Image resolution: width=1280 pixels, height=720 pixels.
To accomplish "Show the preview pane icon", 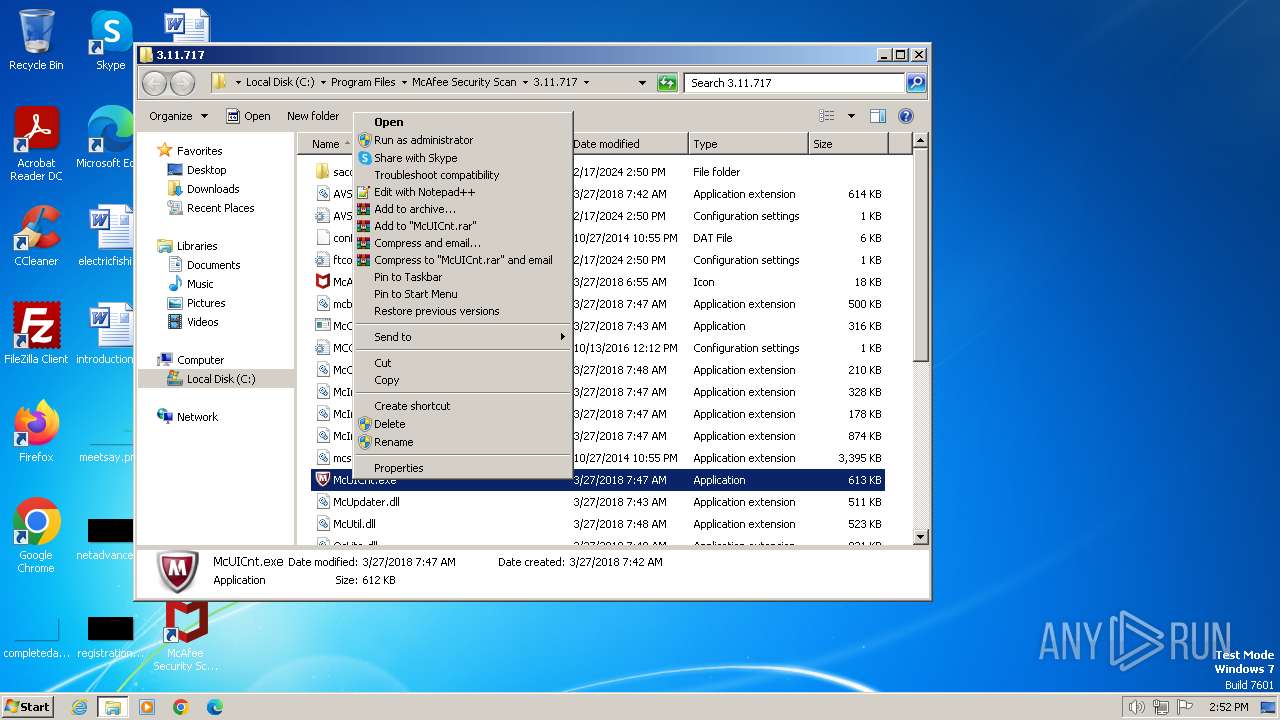I will coord(877,116).
